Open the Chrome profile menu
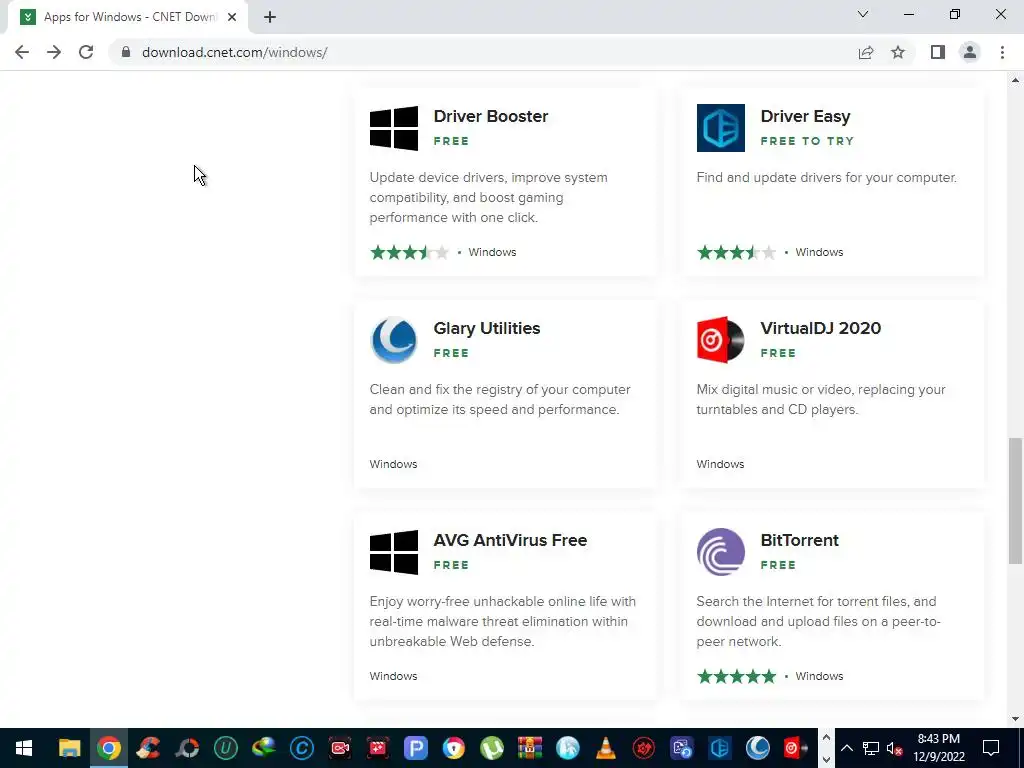 coord(970,52)
